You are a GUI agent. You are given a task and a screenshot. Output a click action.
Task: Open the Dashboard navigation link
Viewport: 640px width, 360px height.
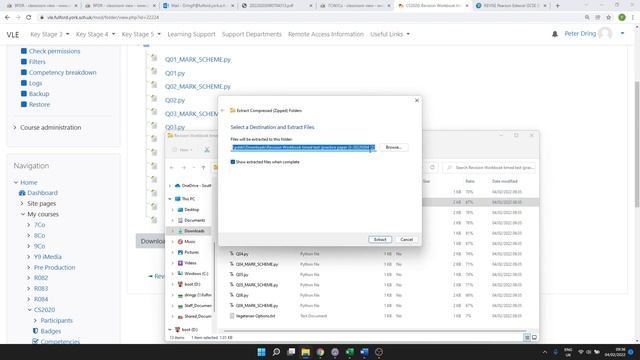click(x=42, y=193)
